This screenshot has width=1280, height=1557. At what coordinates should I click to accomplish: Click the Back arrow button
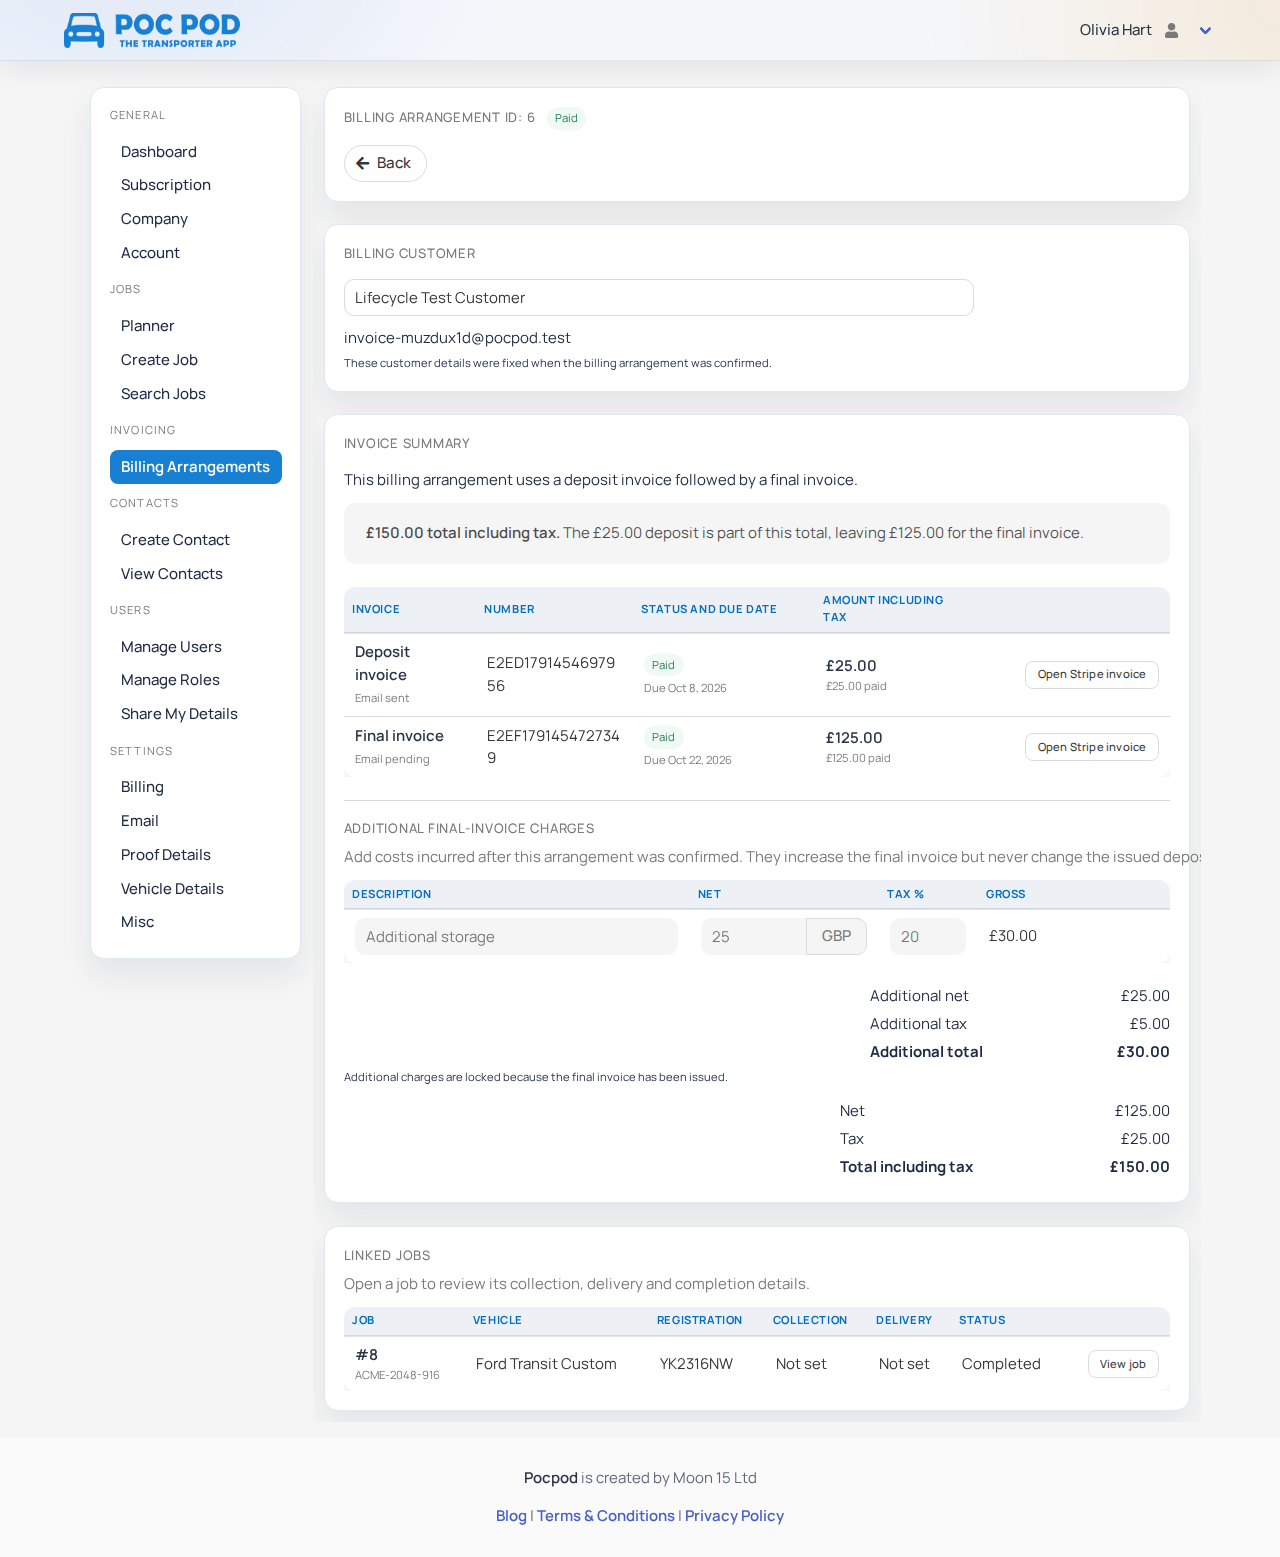385,163
